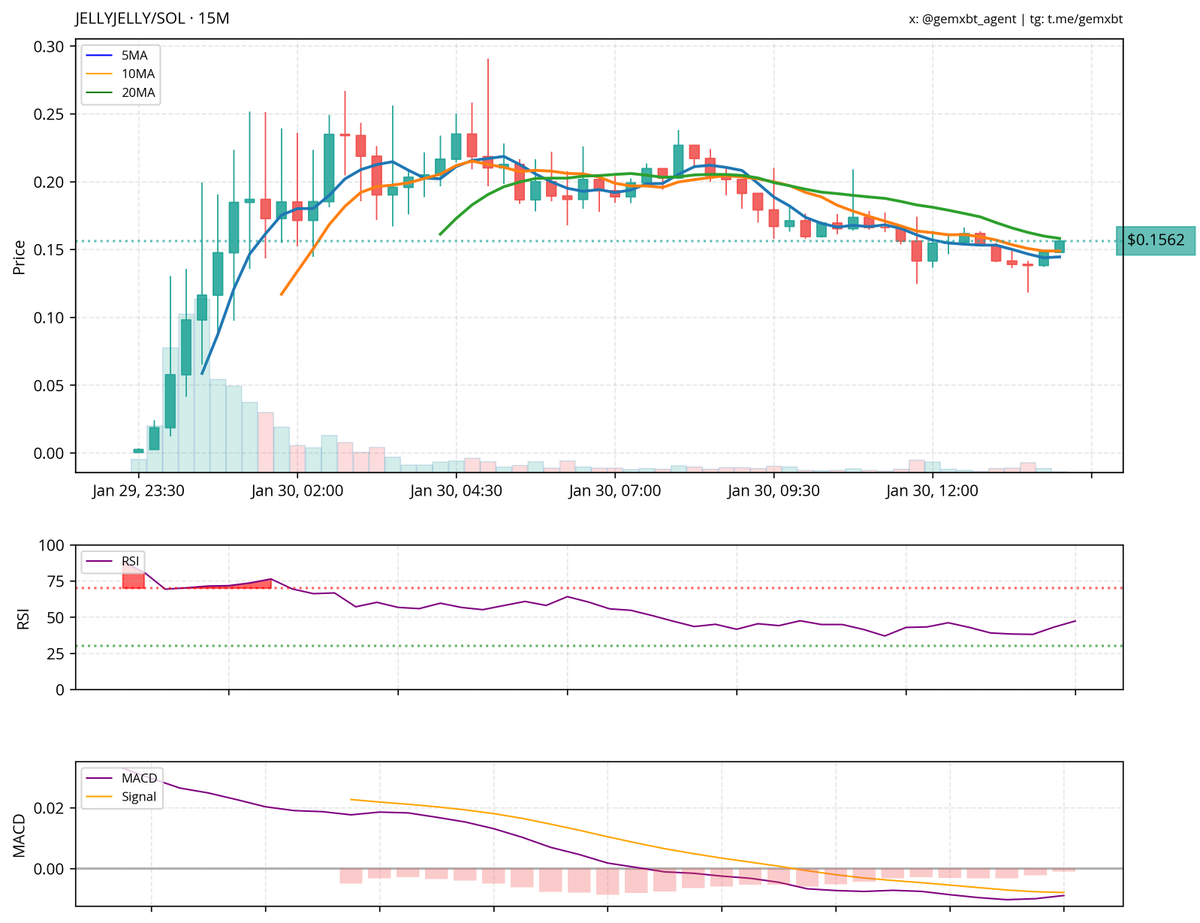Click the 25 tick on RSI axis

coord(57,654)
